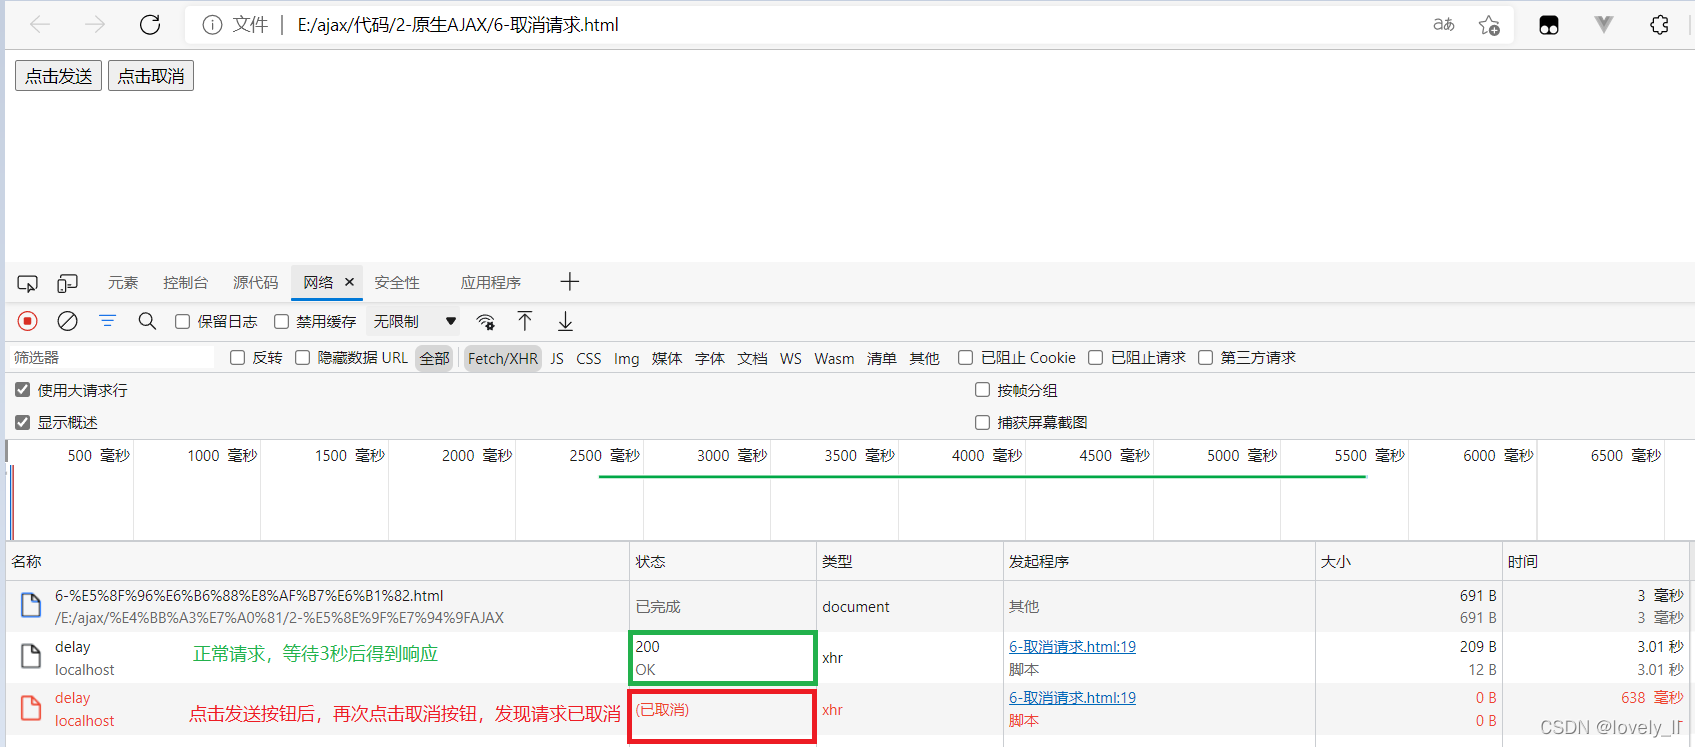The image size is (1695, 747).
Task: Click the browser address bar URL
Action: (x=458, y=25)
